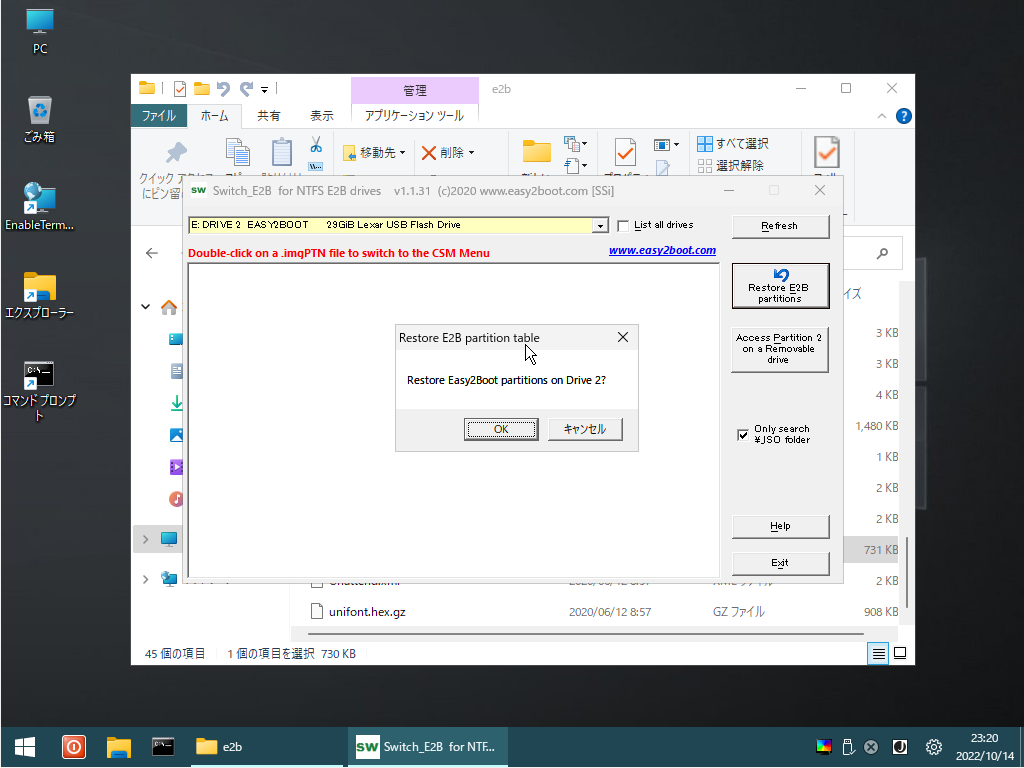Open the 移動先 dropdown in ribbon

374,153
